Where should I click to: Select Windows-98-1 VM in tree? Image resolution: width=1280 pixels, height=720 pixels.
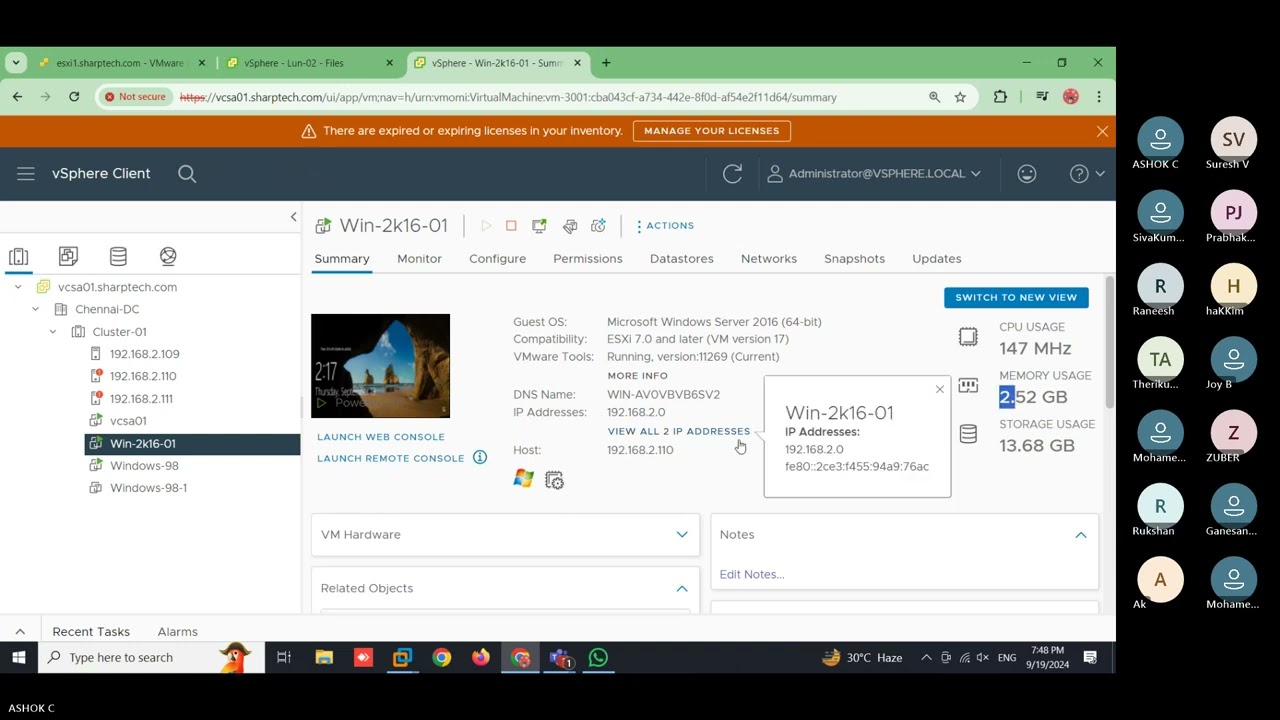148,488
